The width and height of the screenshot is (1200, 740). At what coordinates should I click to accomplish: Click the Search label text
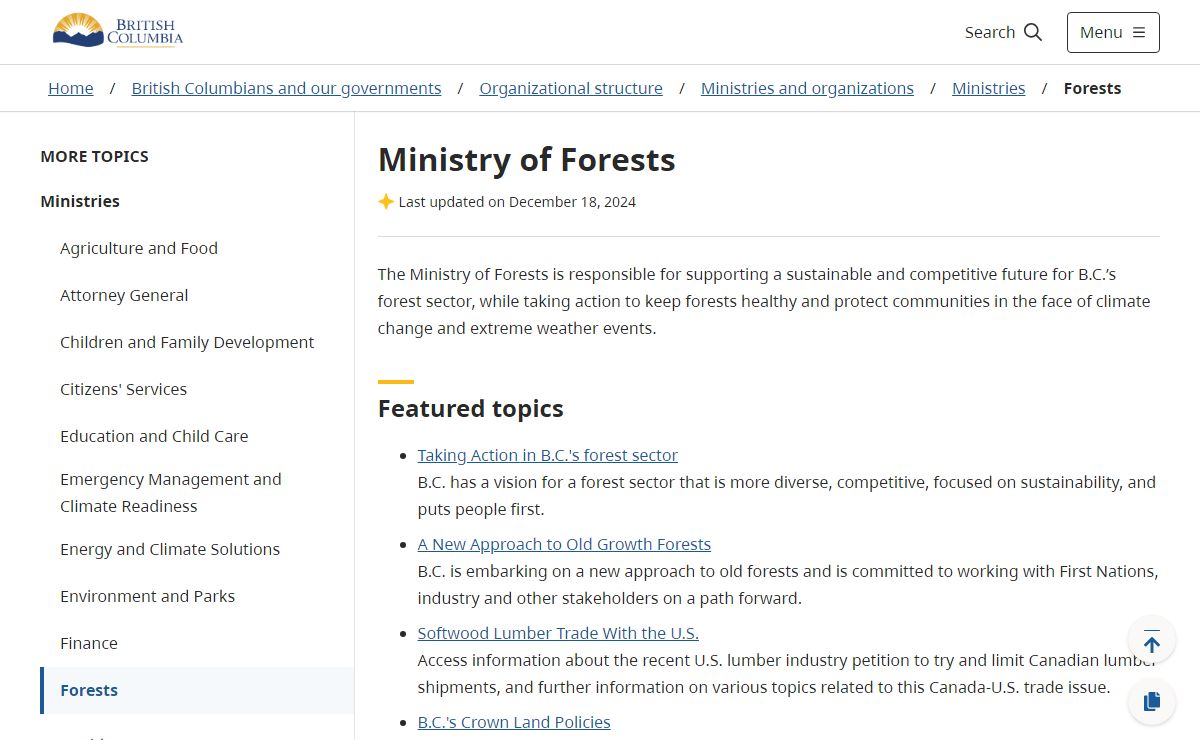pos(990,32)
